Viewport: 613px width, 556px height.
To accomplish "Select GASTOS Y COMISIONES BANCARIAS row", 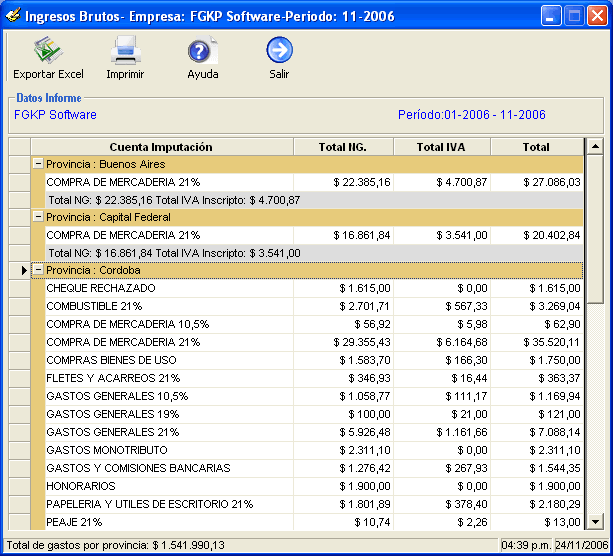I will [314, 468].
